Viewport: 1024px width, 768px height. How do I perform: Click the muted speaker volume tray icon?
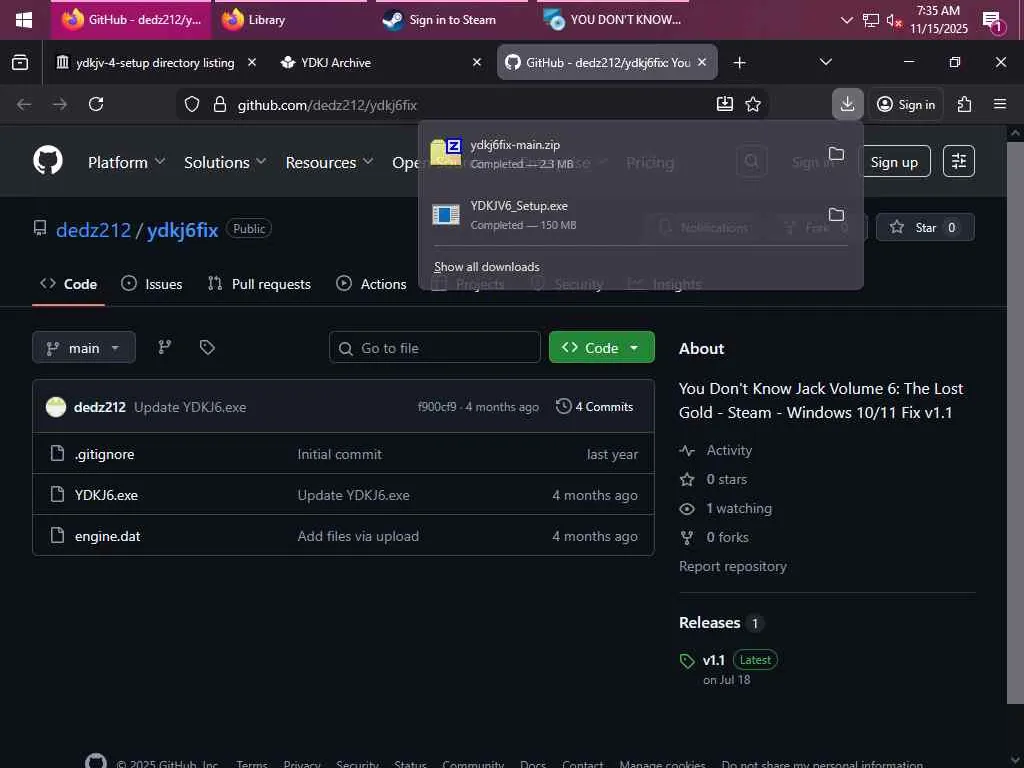coord(893,21)
